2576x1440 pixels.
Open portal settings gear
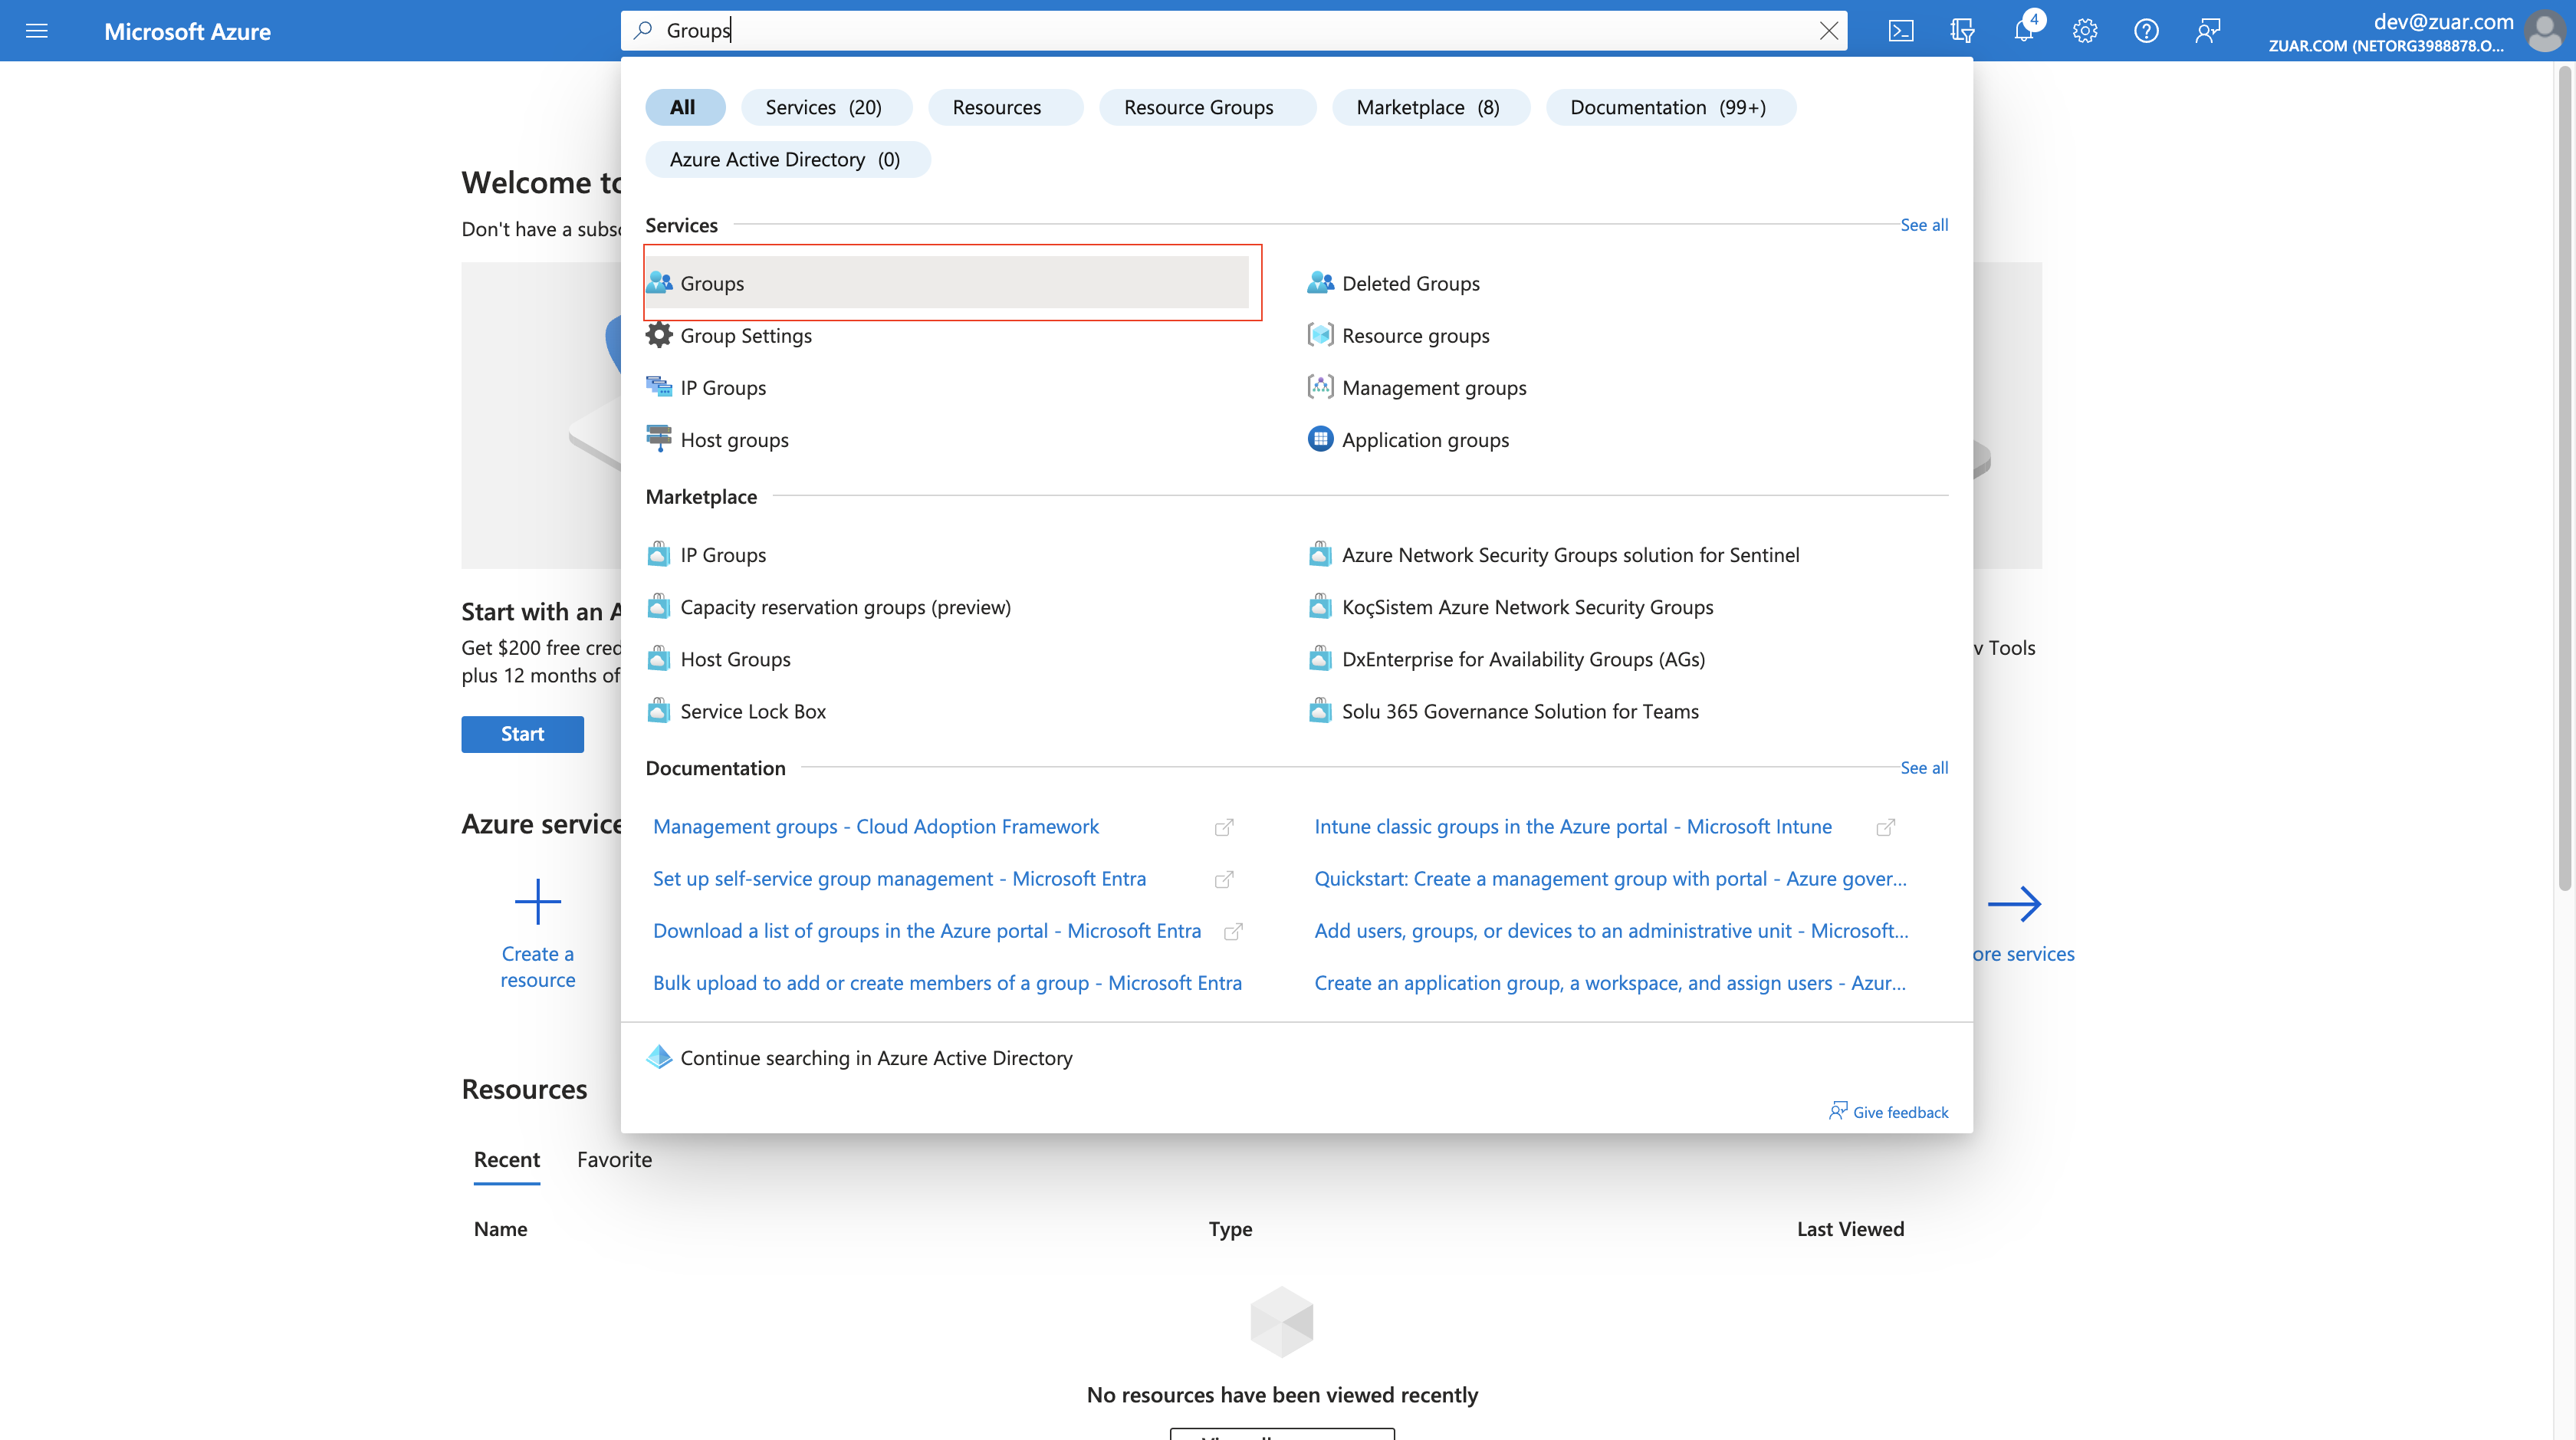click(2085, 31)
